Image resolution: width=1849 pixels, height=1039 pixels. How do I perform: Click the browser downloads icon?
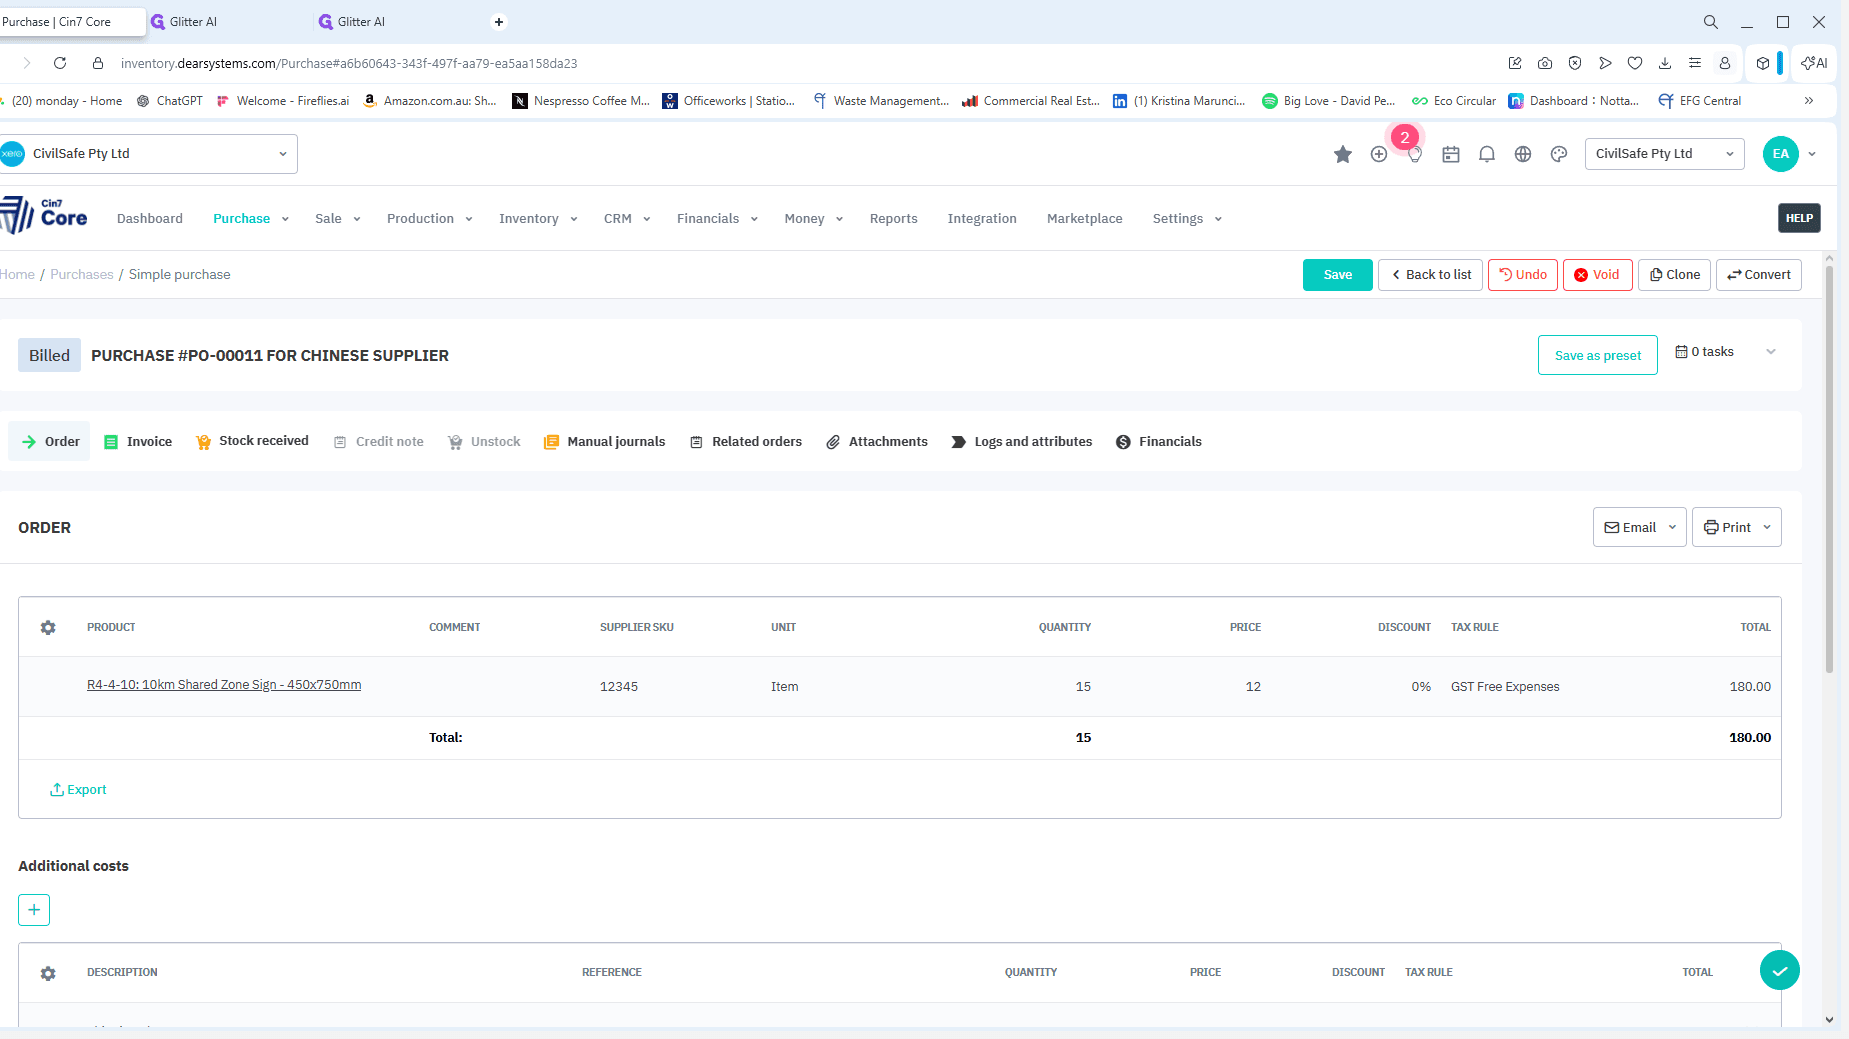coord(1665,63)
